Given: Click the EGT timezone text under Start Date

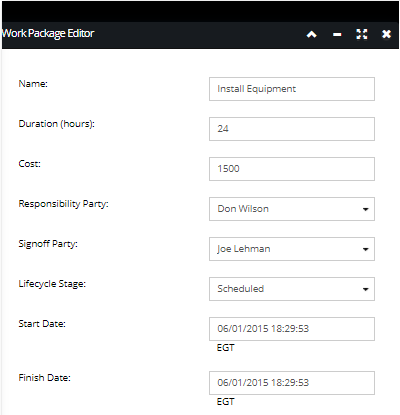Looking at the screenshot, I should tap(226, 348).
